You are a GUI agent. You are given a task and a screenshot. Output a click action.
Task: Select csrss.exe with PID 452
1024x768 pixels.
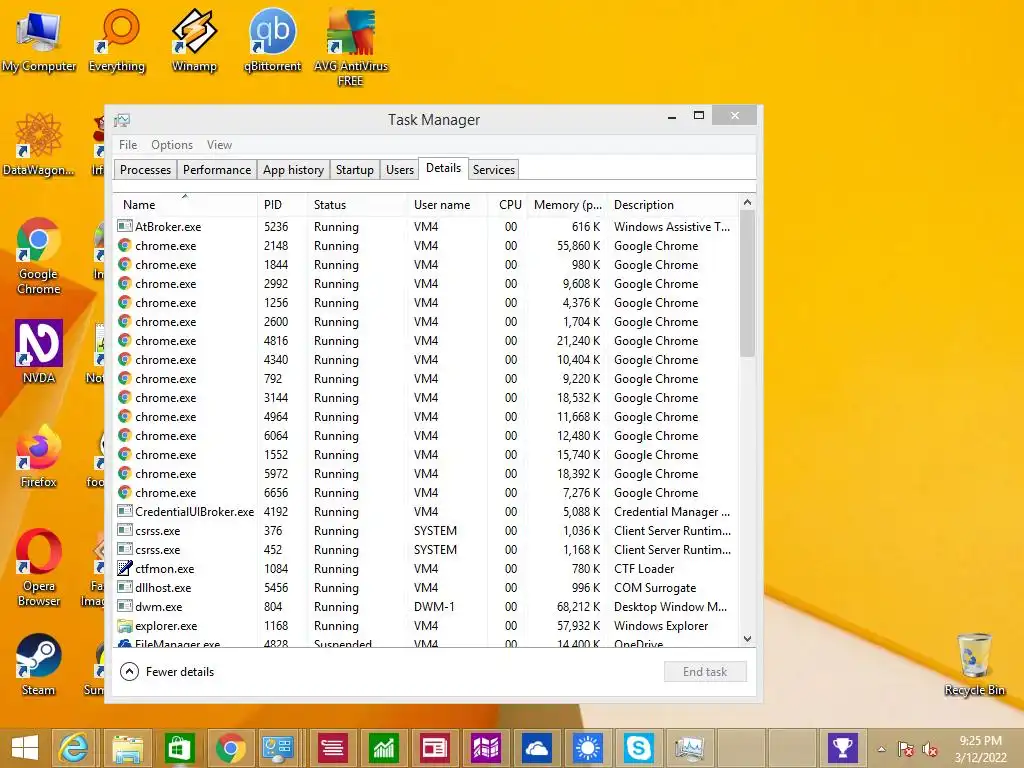tap(426, 550)
